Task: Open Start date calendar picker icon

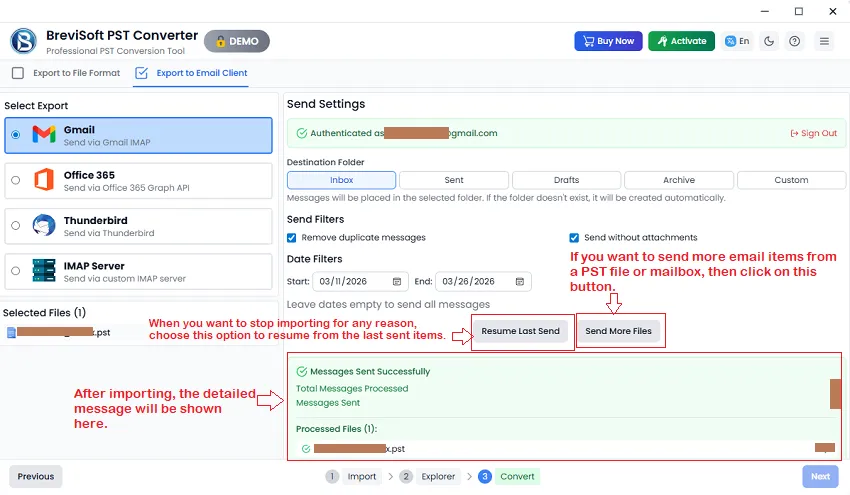Action: pos(397,281)
